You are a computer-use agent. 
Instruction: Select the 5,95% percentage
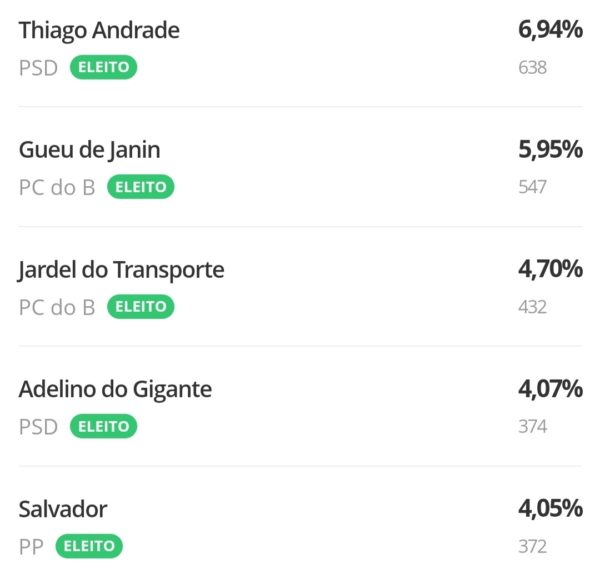(550, 150)
